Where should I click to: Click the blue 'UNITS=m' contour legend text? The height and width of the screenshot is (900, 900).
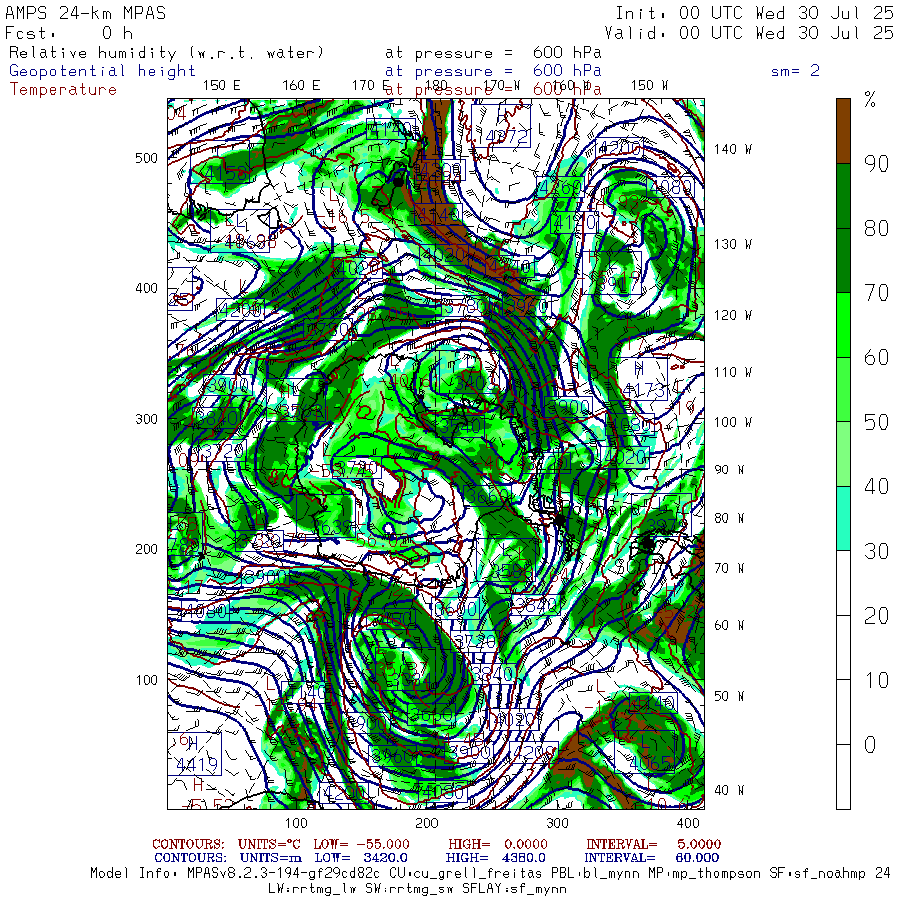pyautogui.click(x=271, y=858)
